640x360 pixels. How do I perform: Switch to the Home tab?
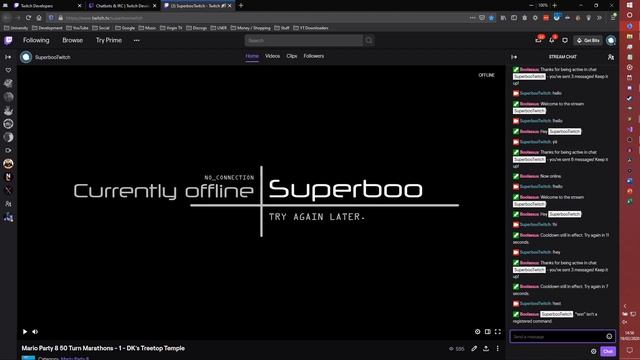252,56
